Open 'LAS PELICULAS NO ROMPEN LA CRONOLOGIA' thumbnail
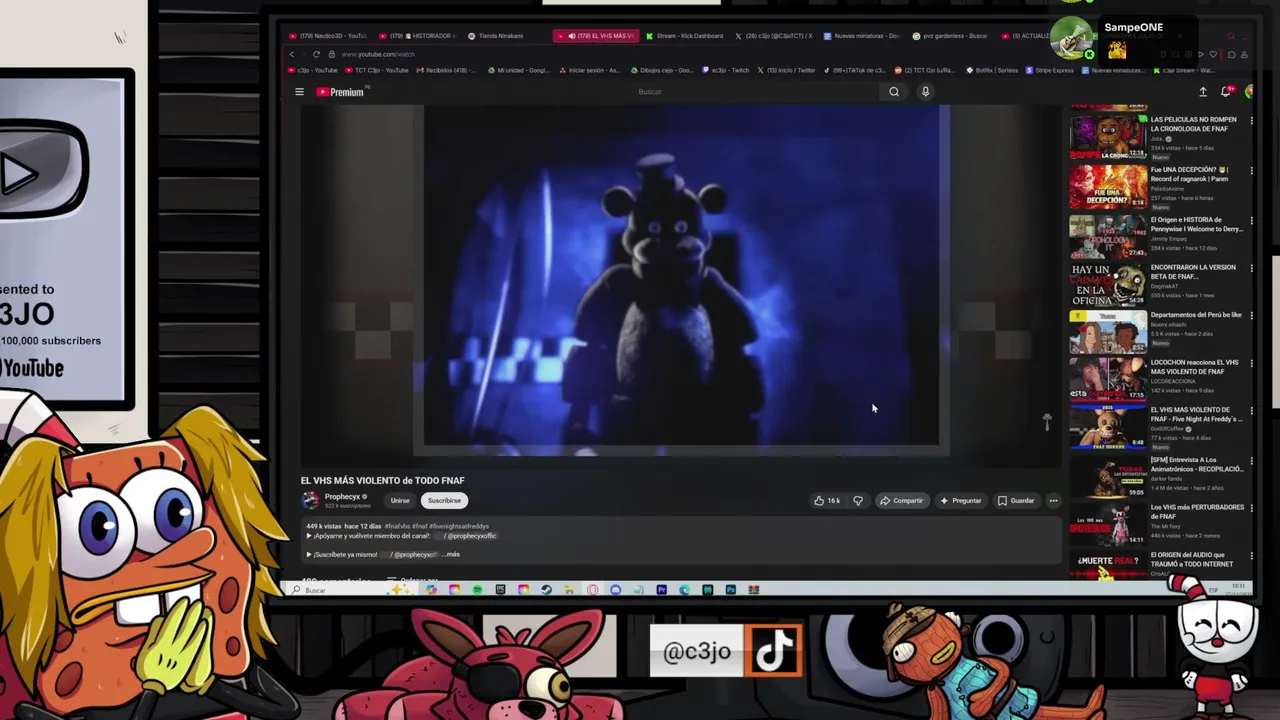This screenshot has width=1280, height=720. point(1108,137)
